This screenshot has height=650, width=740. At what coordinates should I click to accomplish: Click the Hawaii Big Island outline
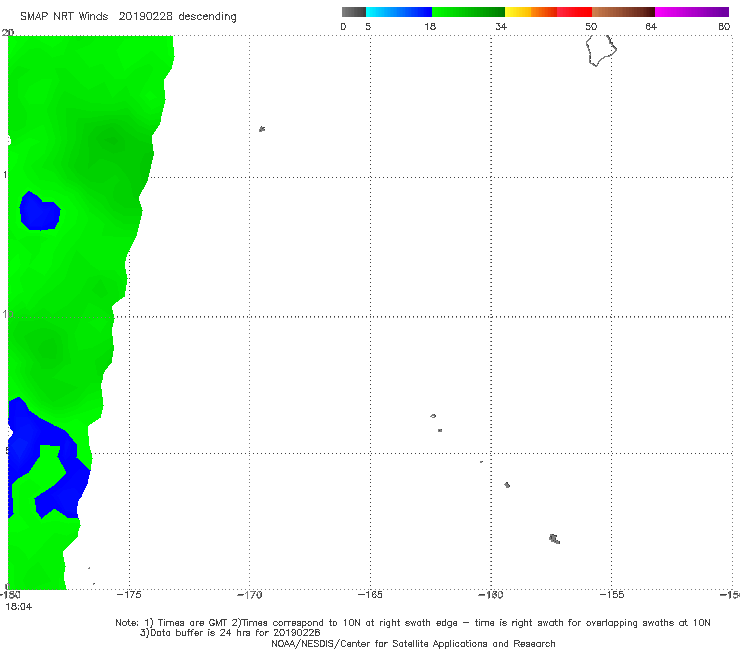coord(601,51)
